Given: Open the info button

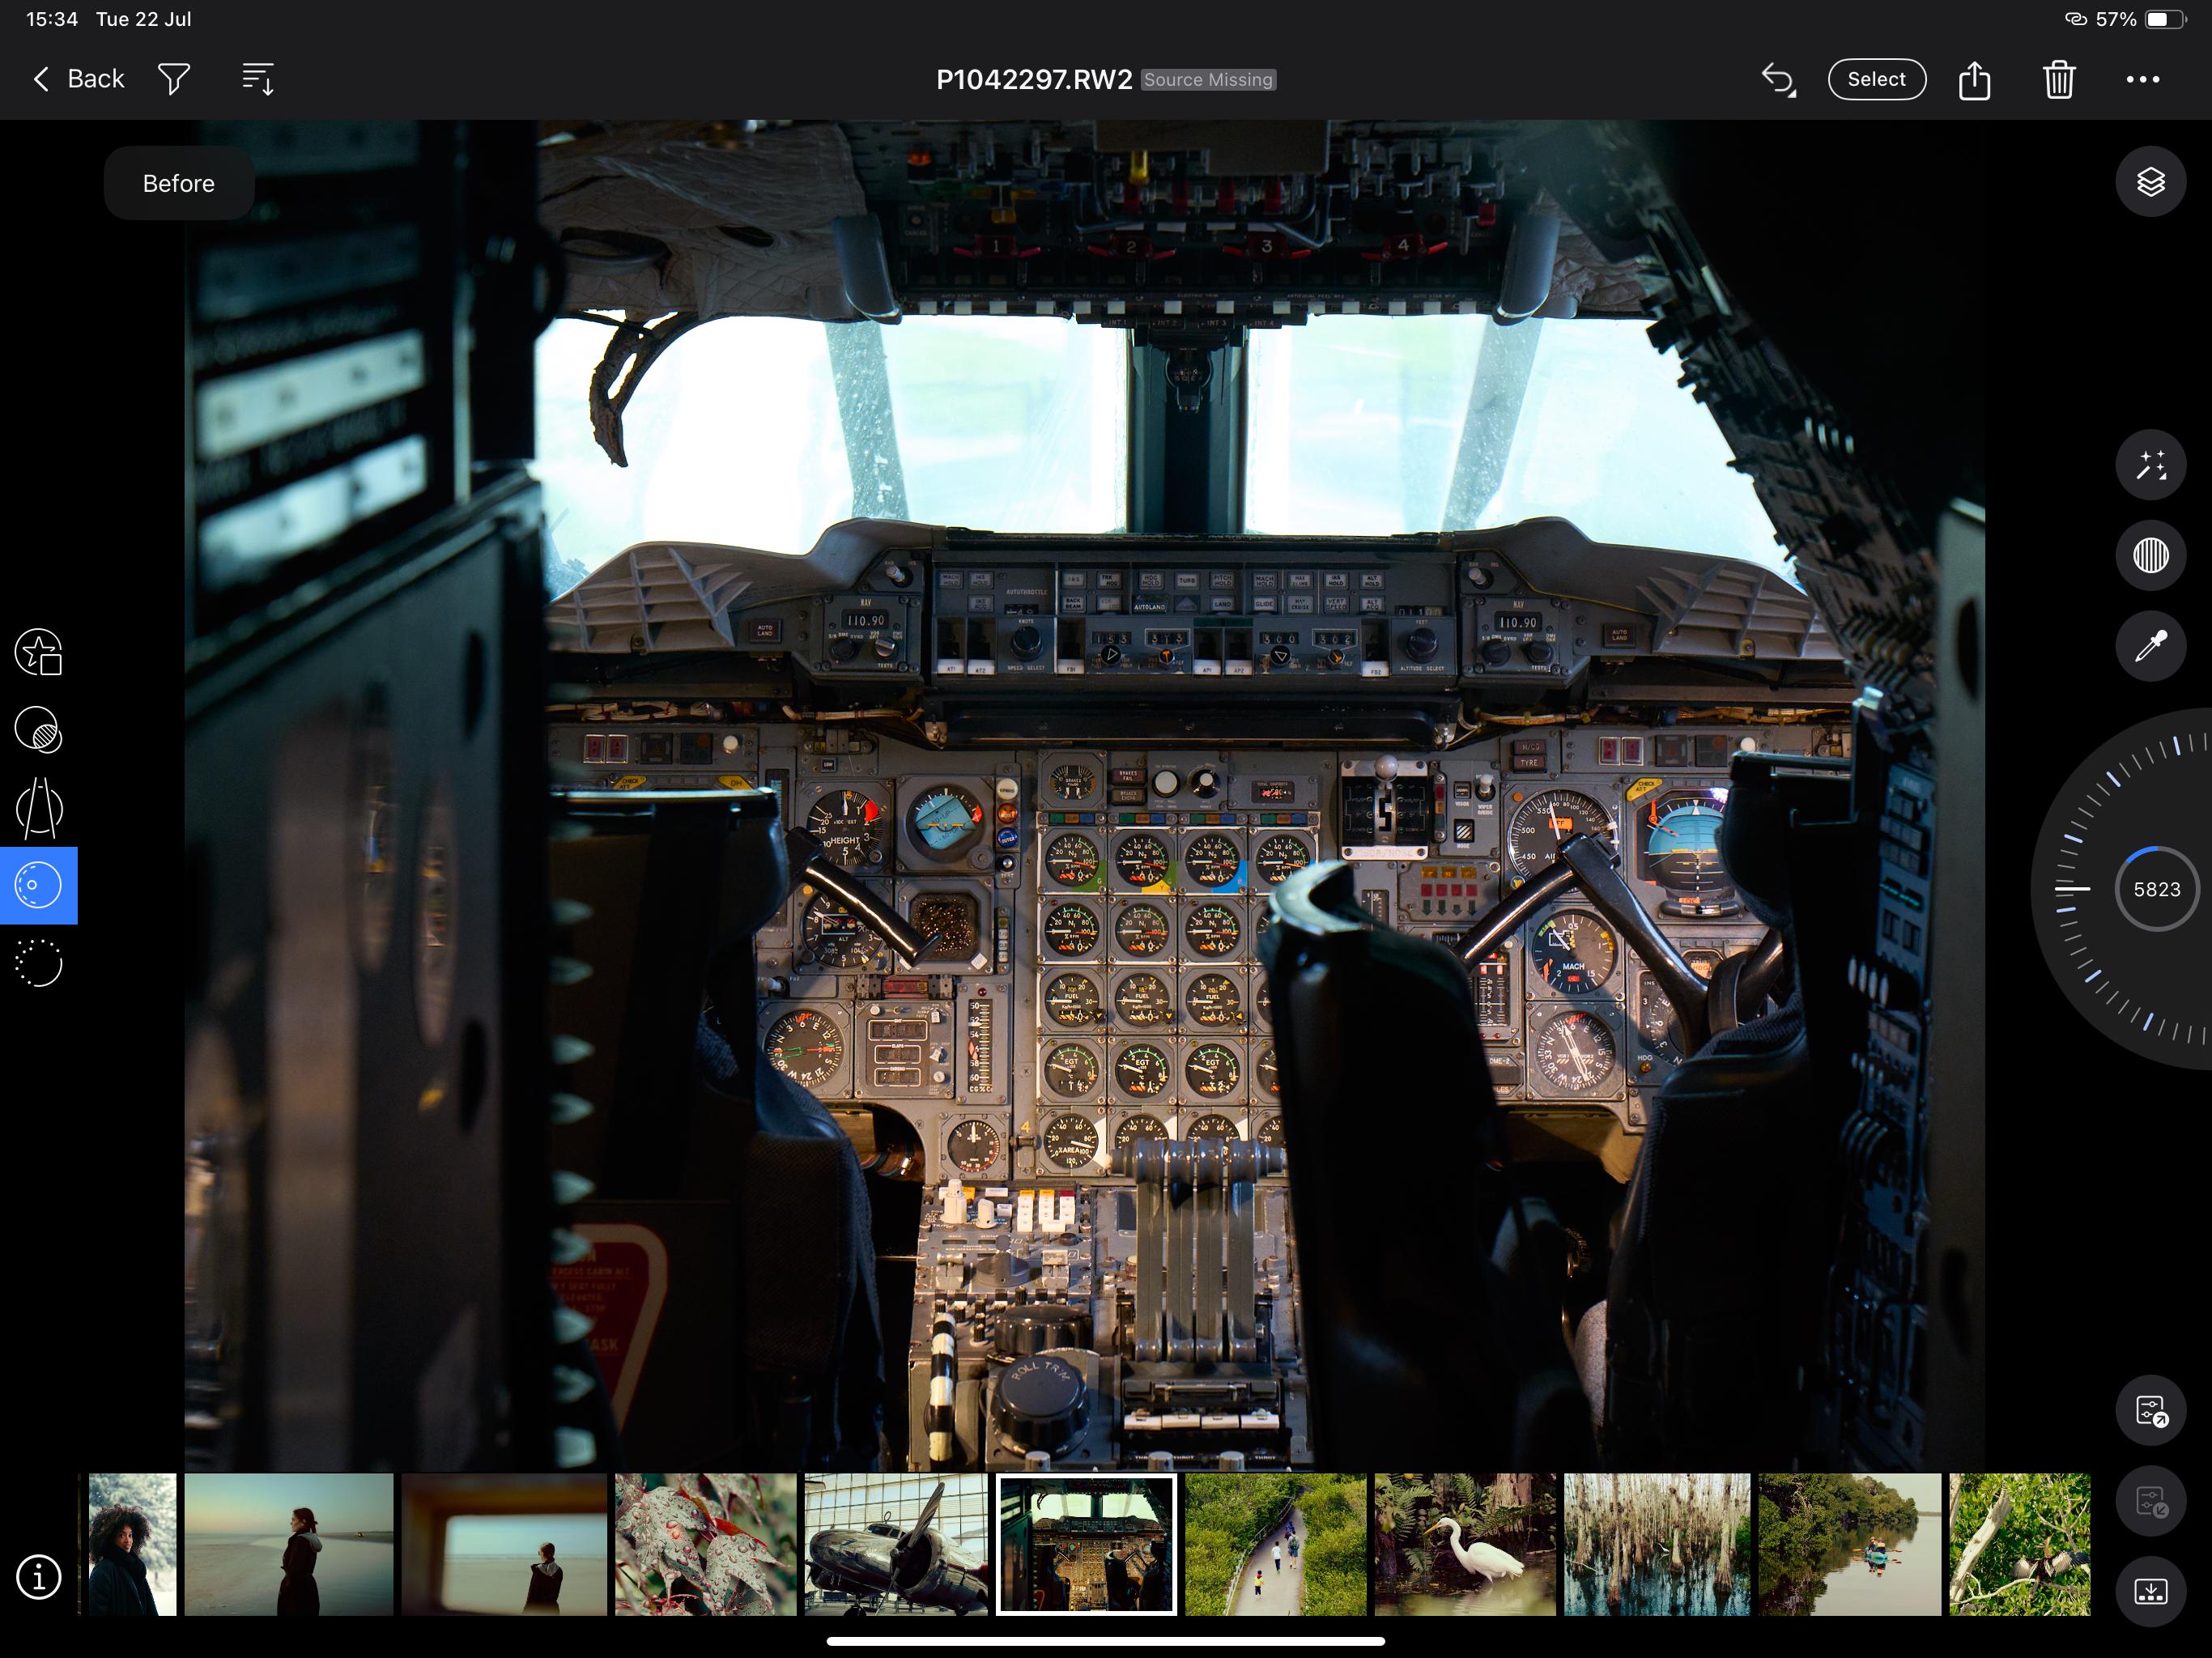Looking at the screenshot, I should point(38,1577).
